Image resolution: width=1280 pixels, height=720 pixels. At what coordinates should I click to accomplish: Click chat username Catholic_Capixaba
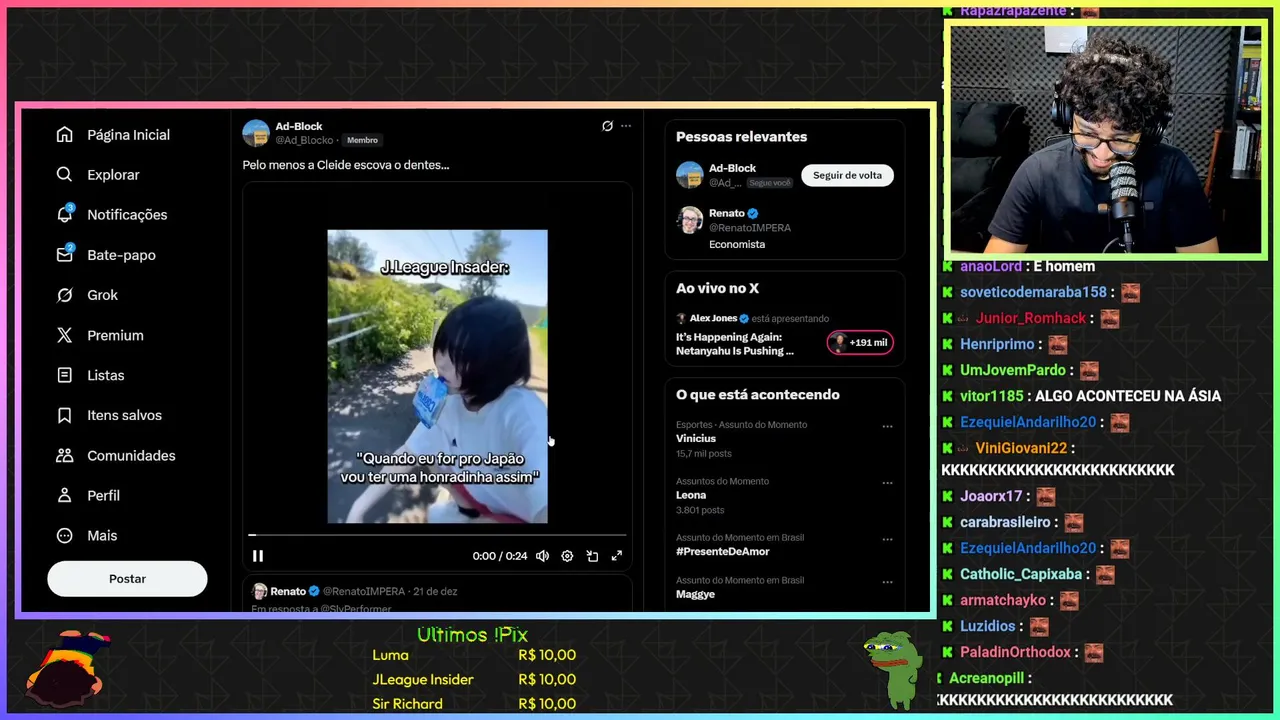[1021, 574]
